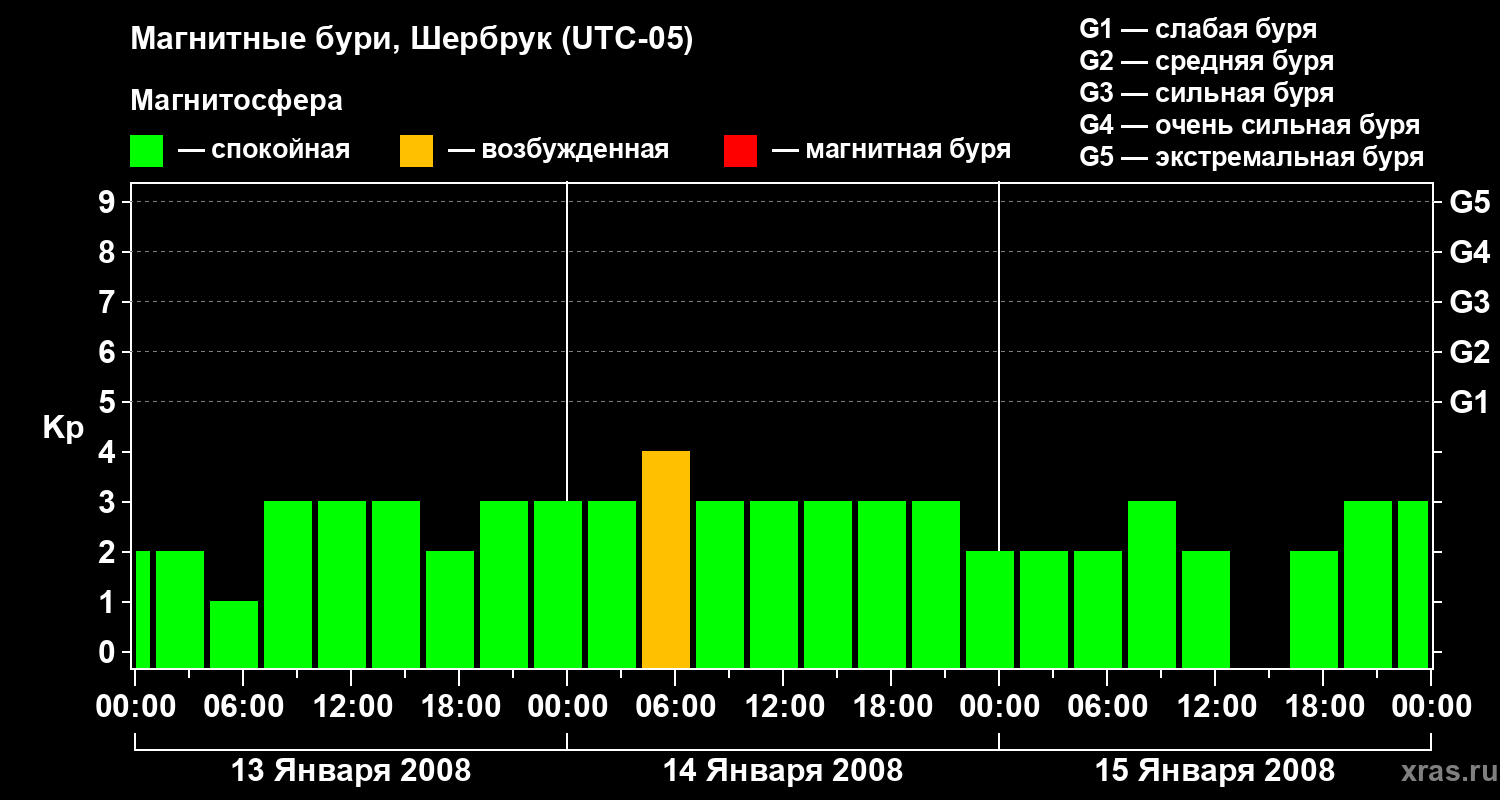Click the Kp axis value '6'
The image size is (1500, 800).
point(109,352)
